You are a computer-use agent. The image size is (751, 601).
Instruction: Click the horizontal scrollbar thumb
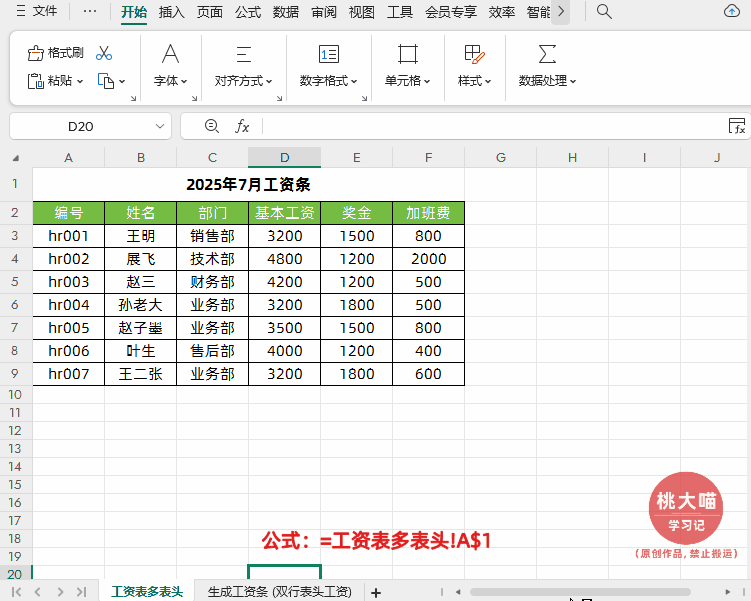[580, 592]
